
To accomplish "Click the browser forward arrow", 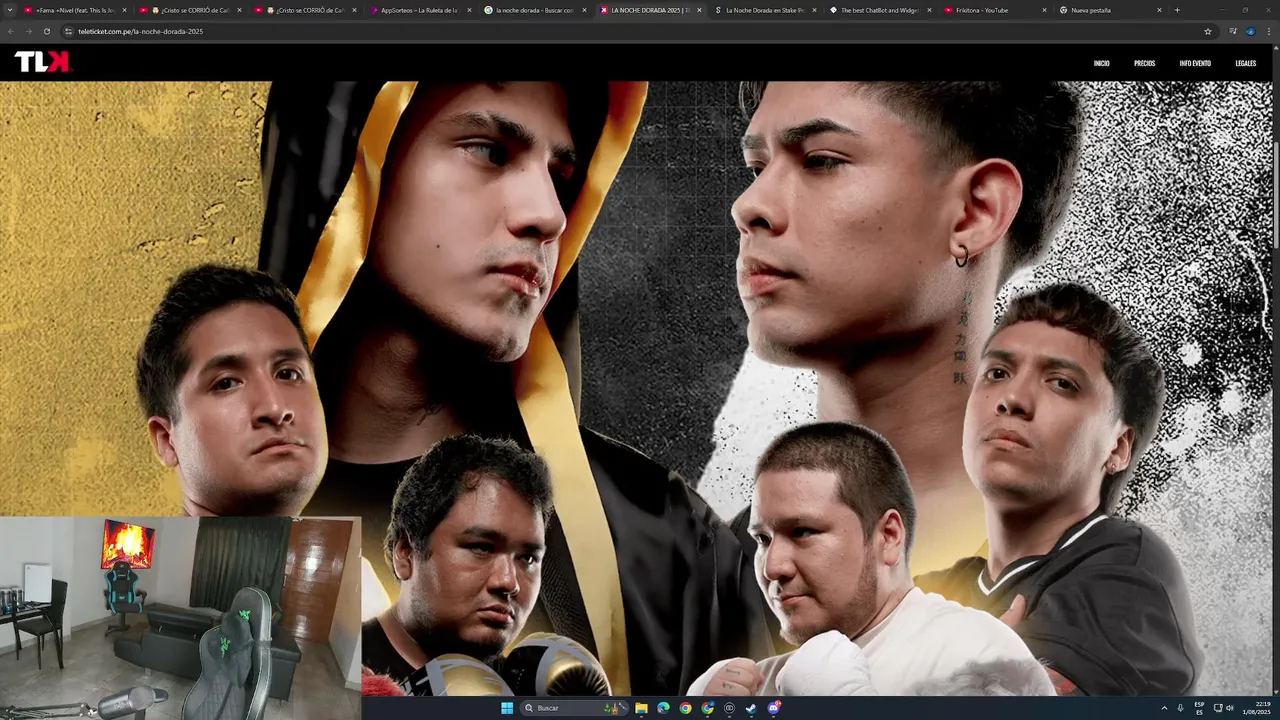I will tap(28, 31).
